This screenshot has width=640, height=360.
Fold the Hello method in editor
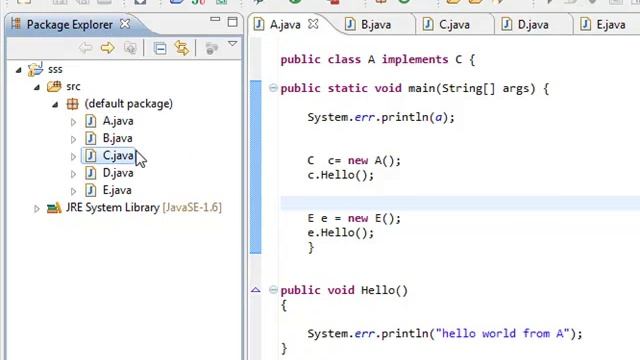(273, 290)
